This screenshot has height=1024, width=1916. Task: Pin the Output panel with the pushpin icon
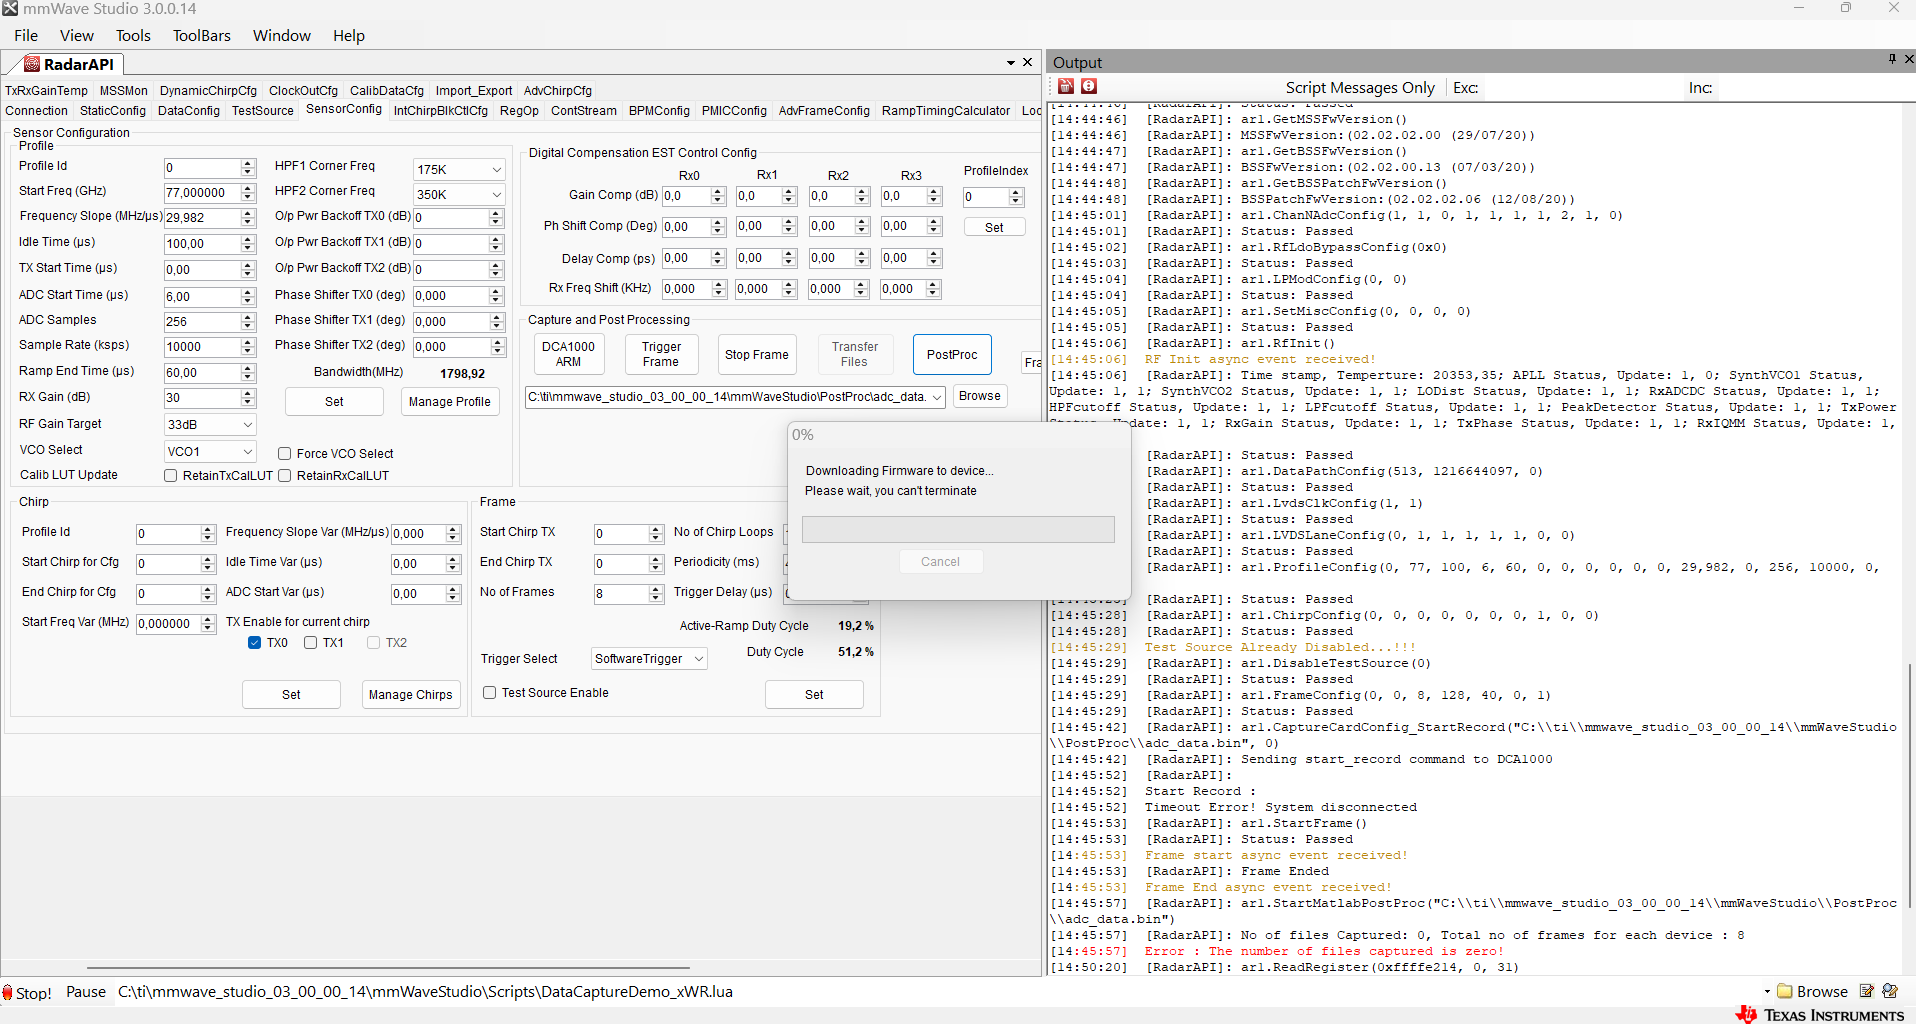pyautogui.click(x=1892, y=60)
